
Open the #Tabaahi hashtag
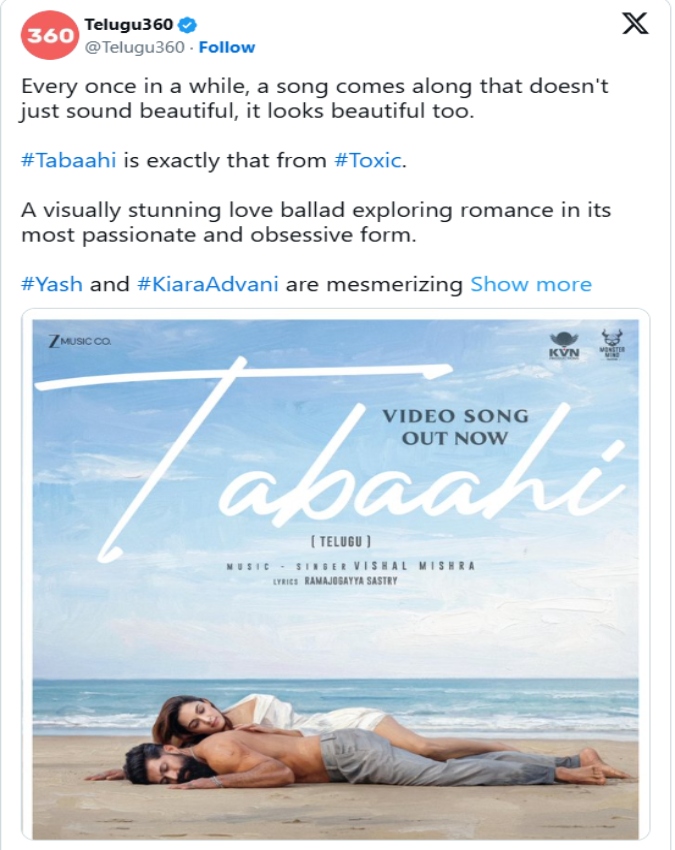click(x=69, y=160)
